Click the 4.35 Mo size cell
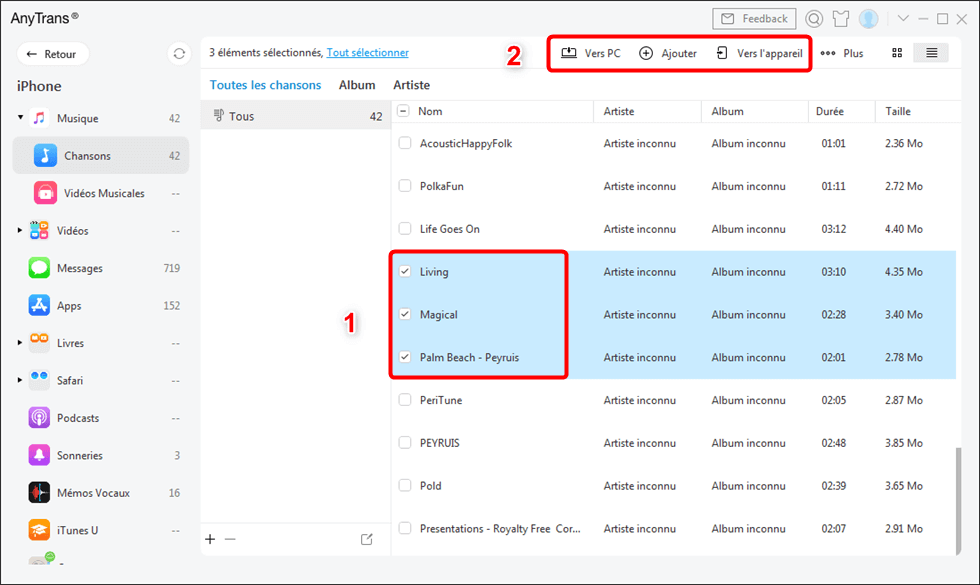Image resolution: width=980 pixels, height=585 pixels. [x=904, y=272]
